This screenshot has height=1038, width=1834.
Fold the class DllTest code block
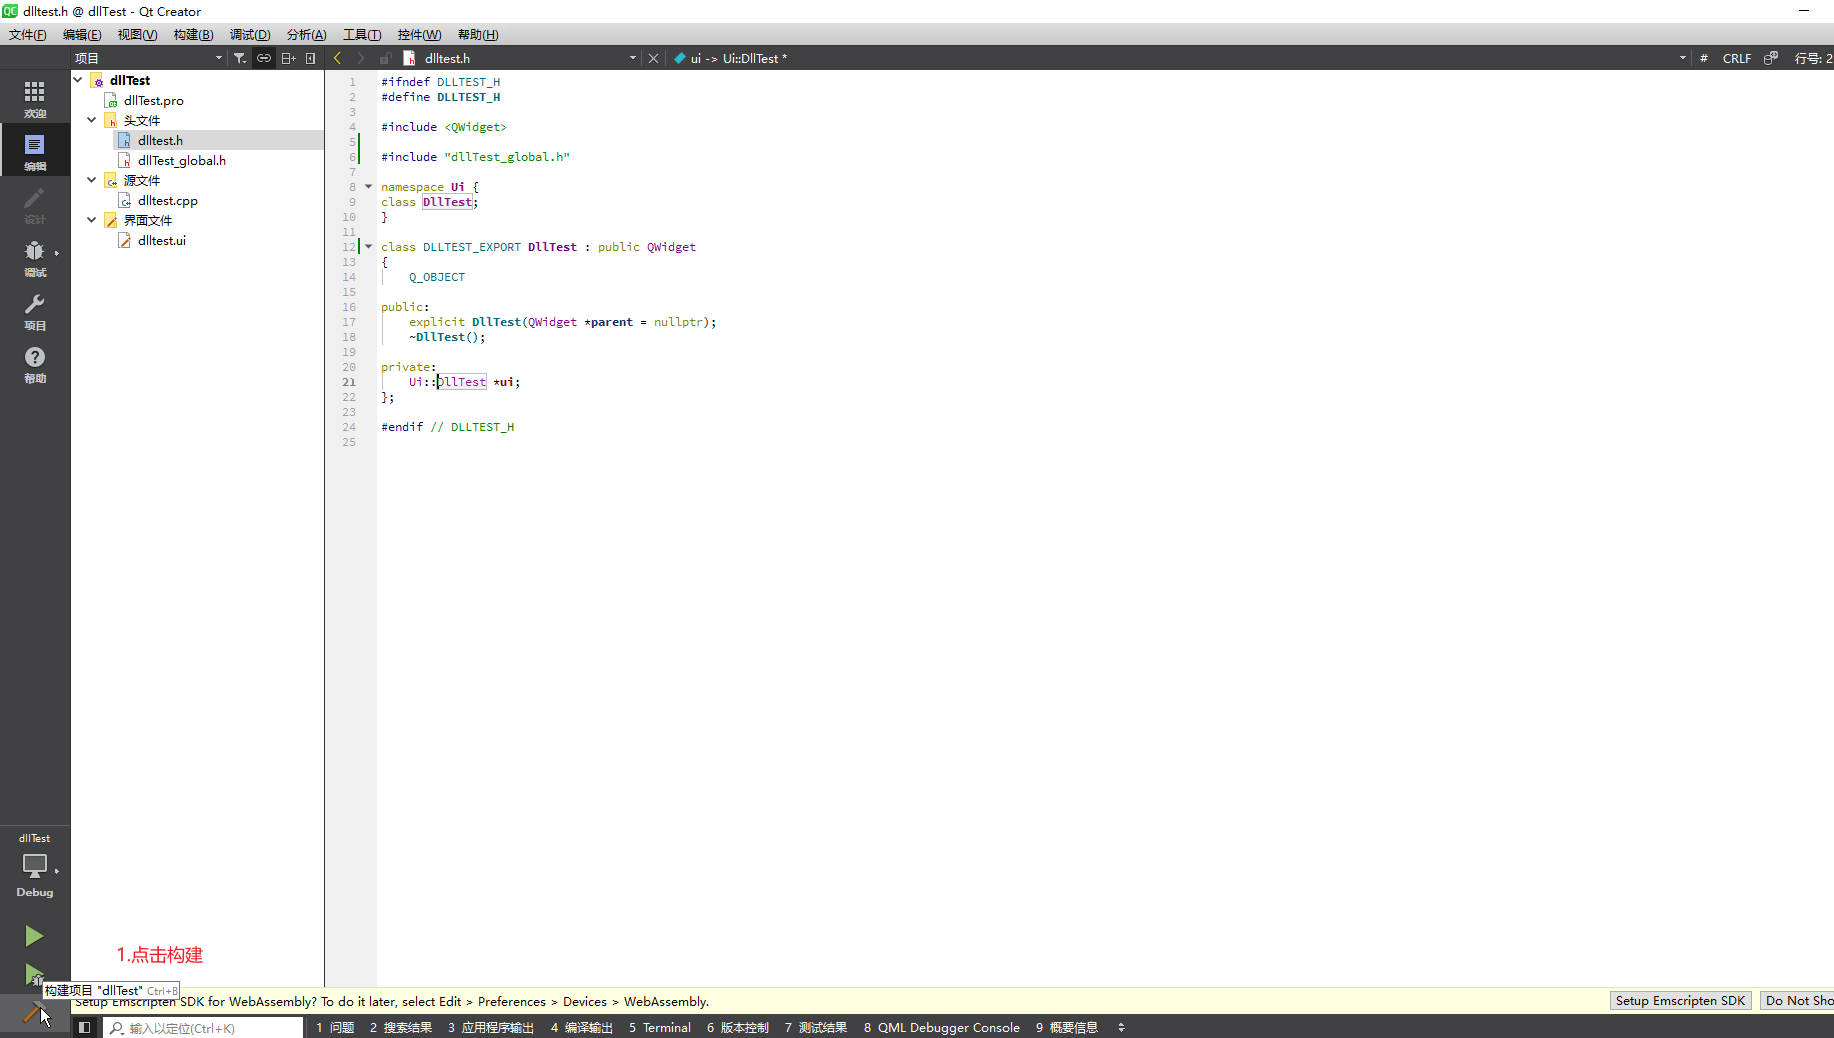pos(368,247)
